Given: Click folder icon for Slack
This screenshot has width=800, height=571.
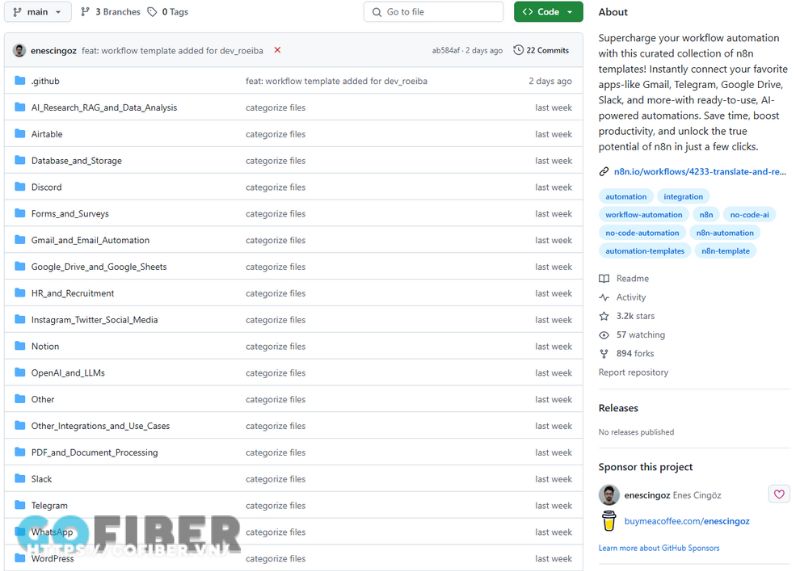Looking at the screenshot, I should [x=20, y=479].
